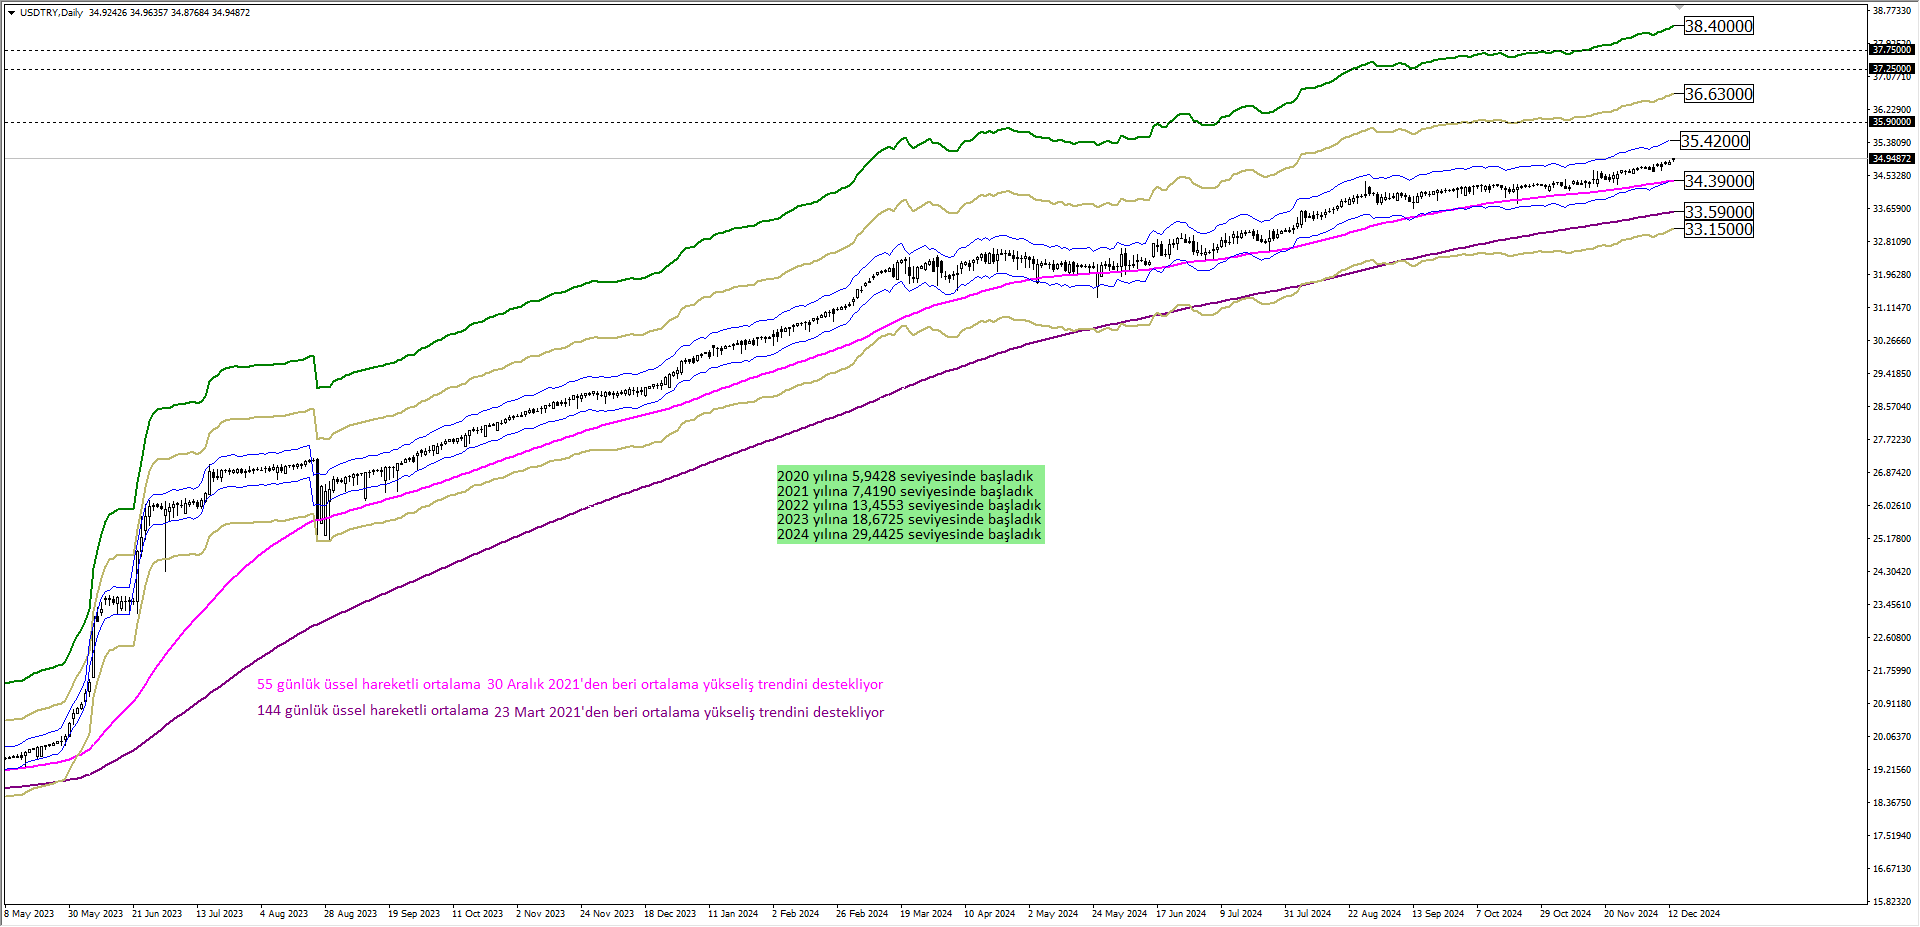Click the 24 May 2024 date label

(x=1119, y=914)
